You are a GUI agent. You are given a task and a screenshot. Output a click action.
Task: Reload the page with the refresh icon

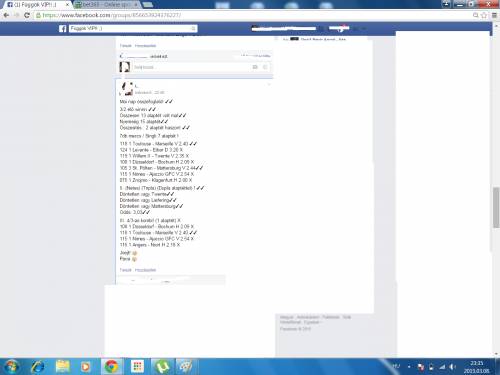tap(27, 15)
